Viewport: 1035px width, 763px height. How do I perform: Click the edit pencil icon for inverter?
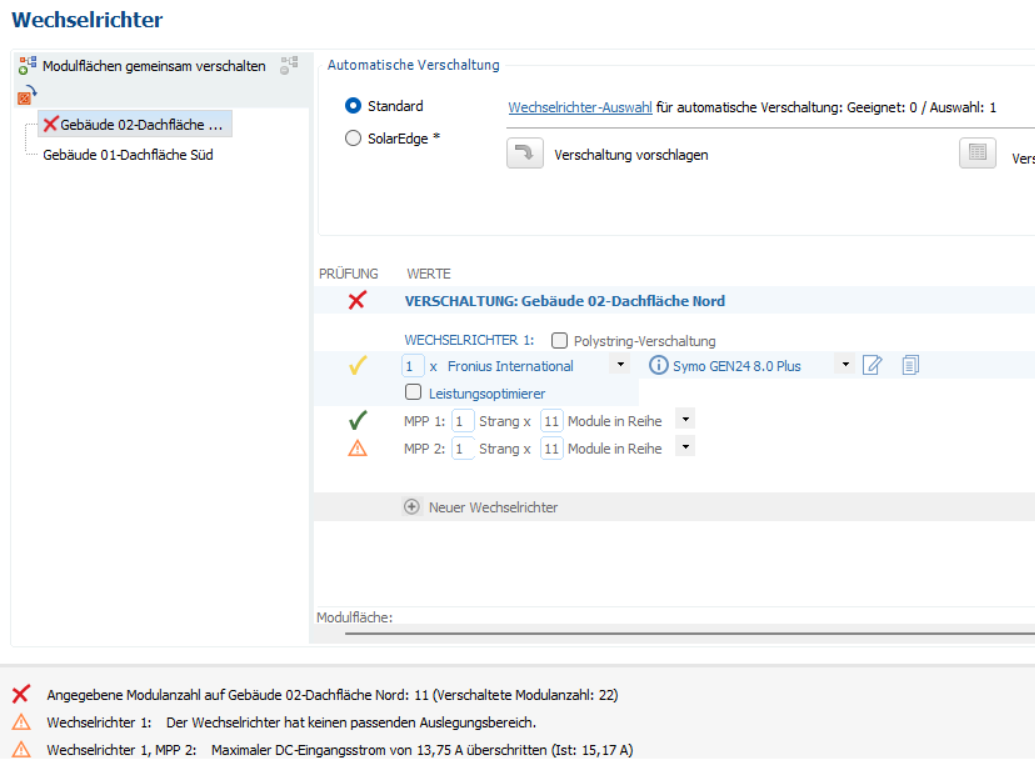pyautogui.click(x=872, y=365)
